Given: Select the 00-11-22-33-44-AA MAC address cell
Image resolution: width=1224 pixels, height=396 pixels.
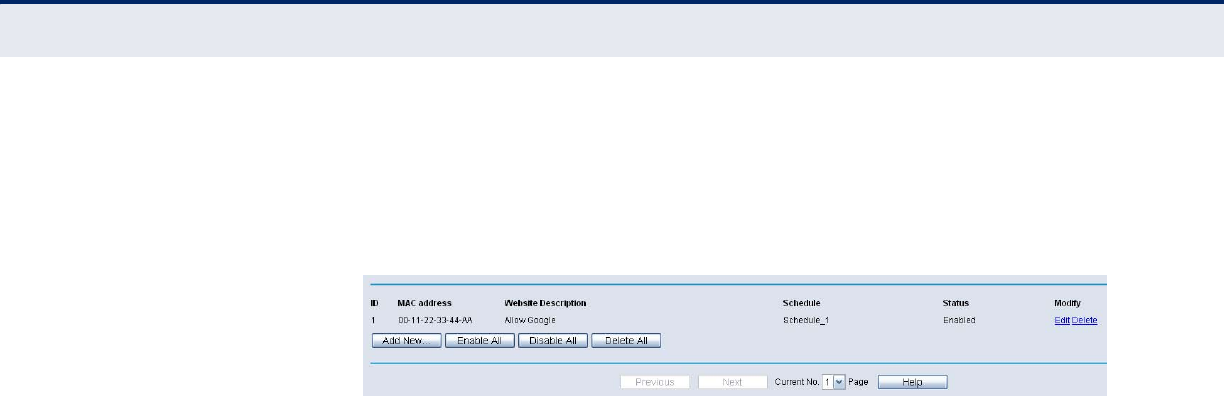Looking at the screenshot, I should (435, 320).
